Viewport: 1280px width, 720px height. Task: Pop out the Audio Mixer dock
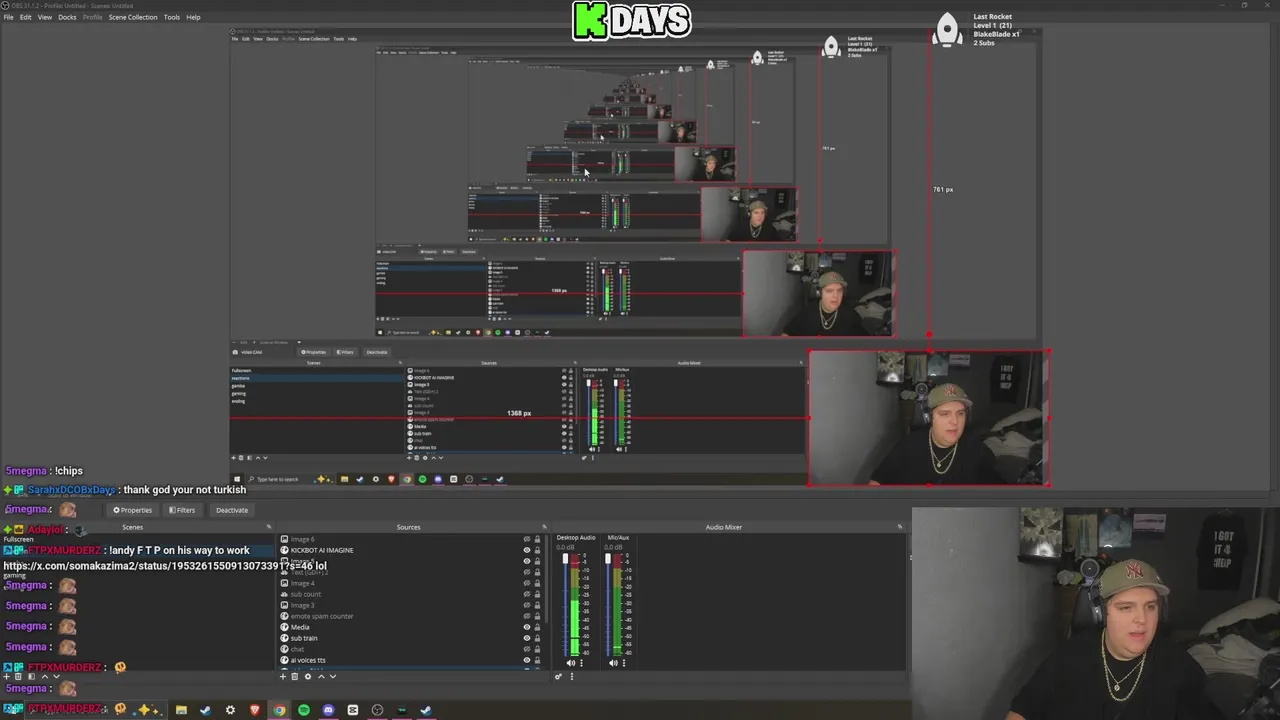(x=899, y=527)
